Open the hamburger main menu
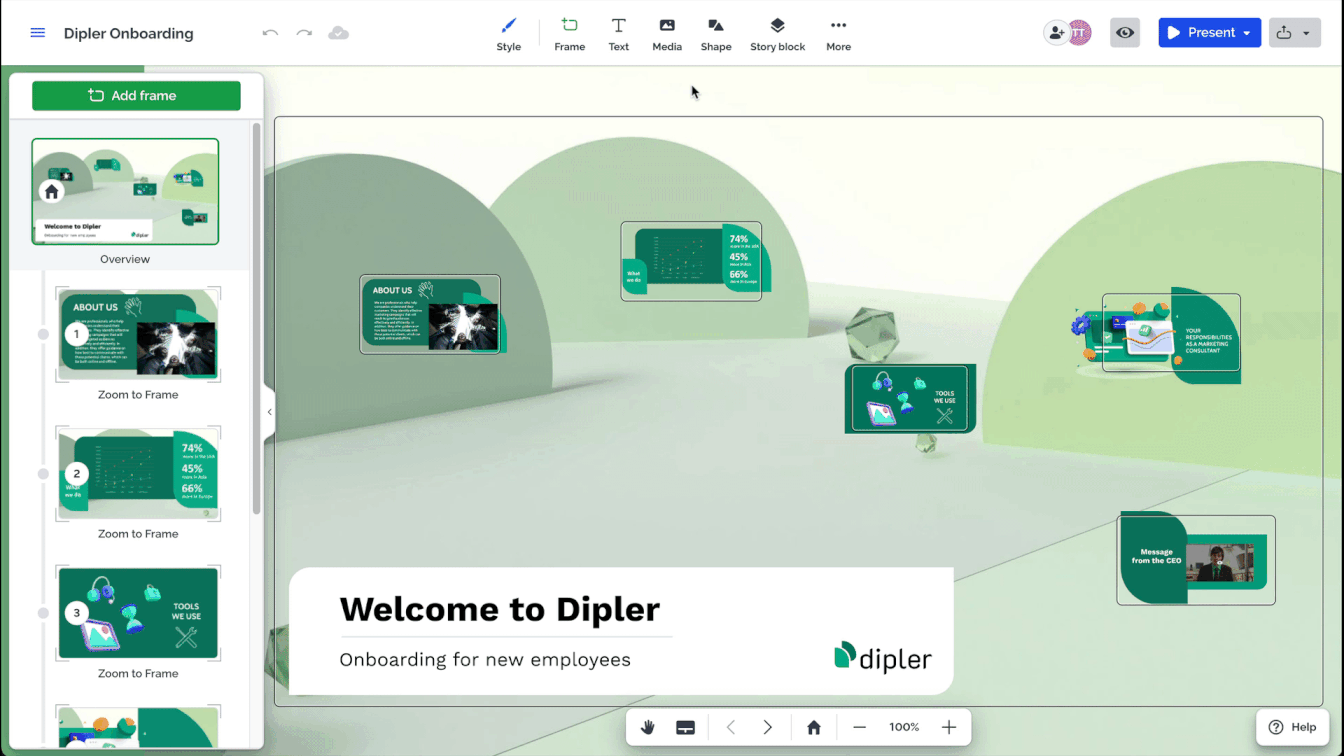 38,33
